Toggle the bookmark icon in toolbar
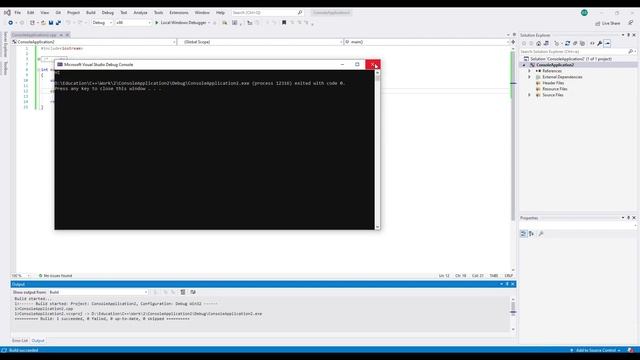The height and width of the screenshot is (360, 640). pyautogui.click(x=284, y=23)
